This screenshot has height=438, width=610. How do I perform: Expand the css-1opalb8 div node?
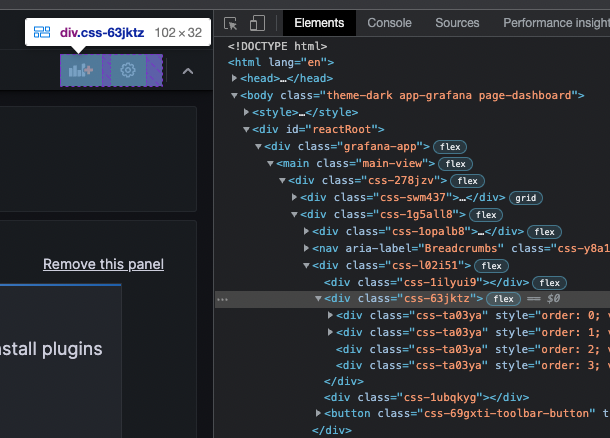307,231
